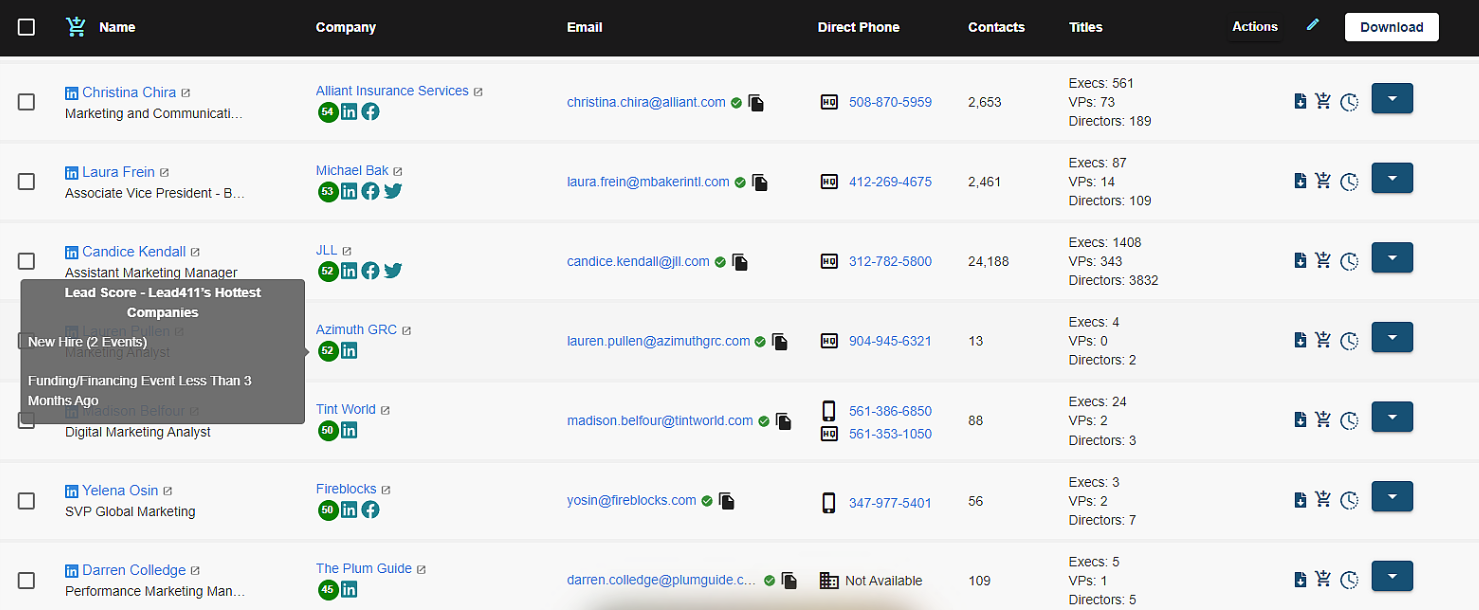The image size is (1479, 610).
Task: Open actions dropdown for Madison Belfour's row
Action: [x=1392, y=417]
